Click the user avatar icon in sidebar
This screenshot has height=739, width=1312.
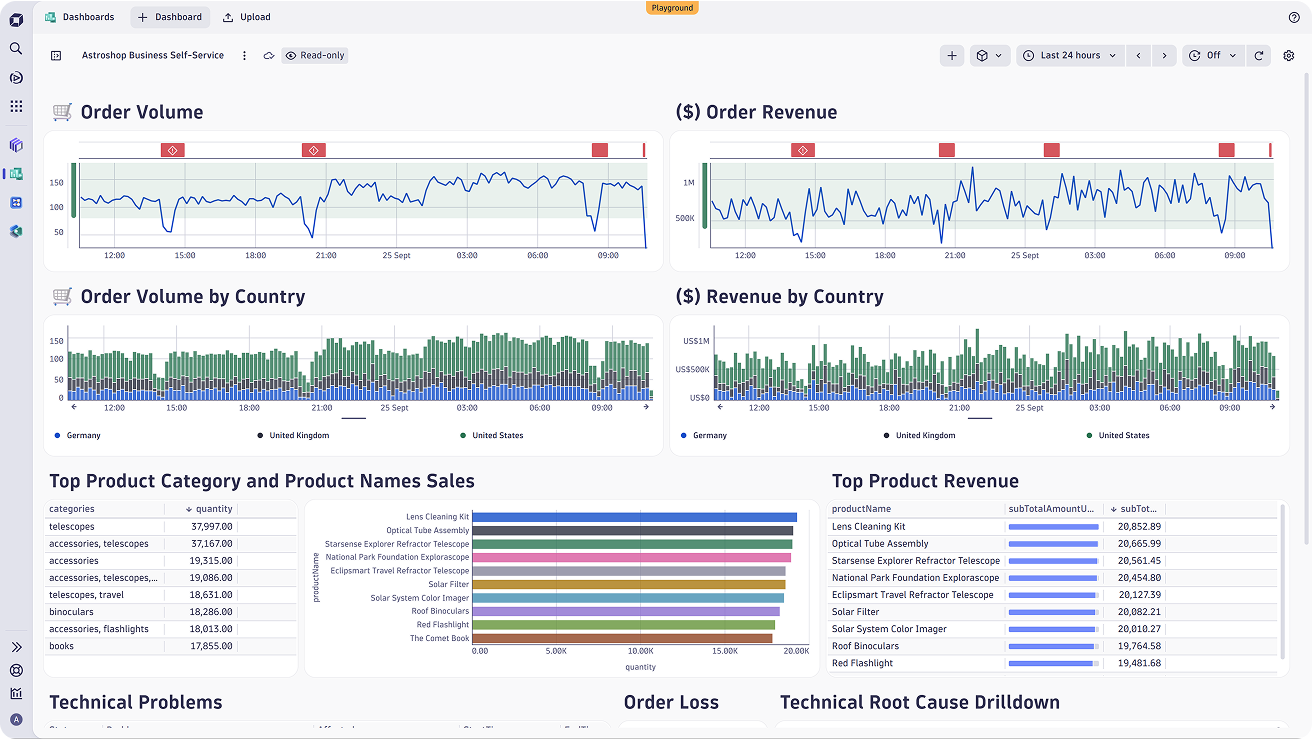coord(16,719)
